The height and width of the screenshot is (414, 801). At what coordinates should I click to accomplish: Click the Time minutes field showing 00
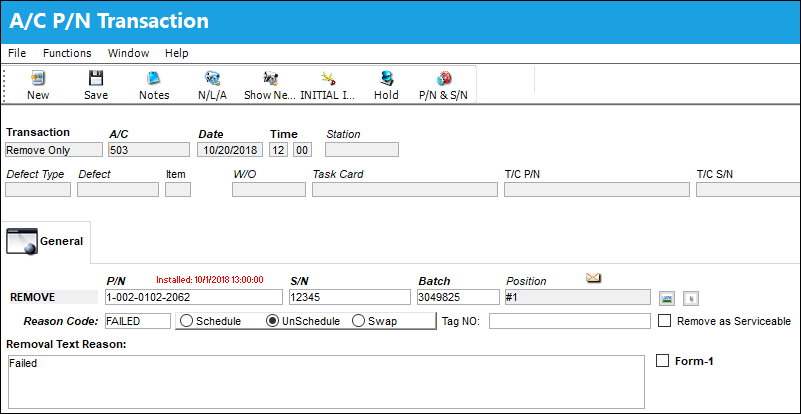point(302,150)
